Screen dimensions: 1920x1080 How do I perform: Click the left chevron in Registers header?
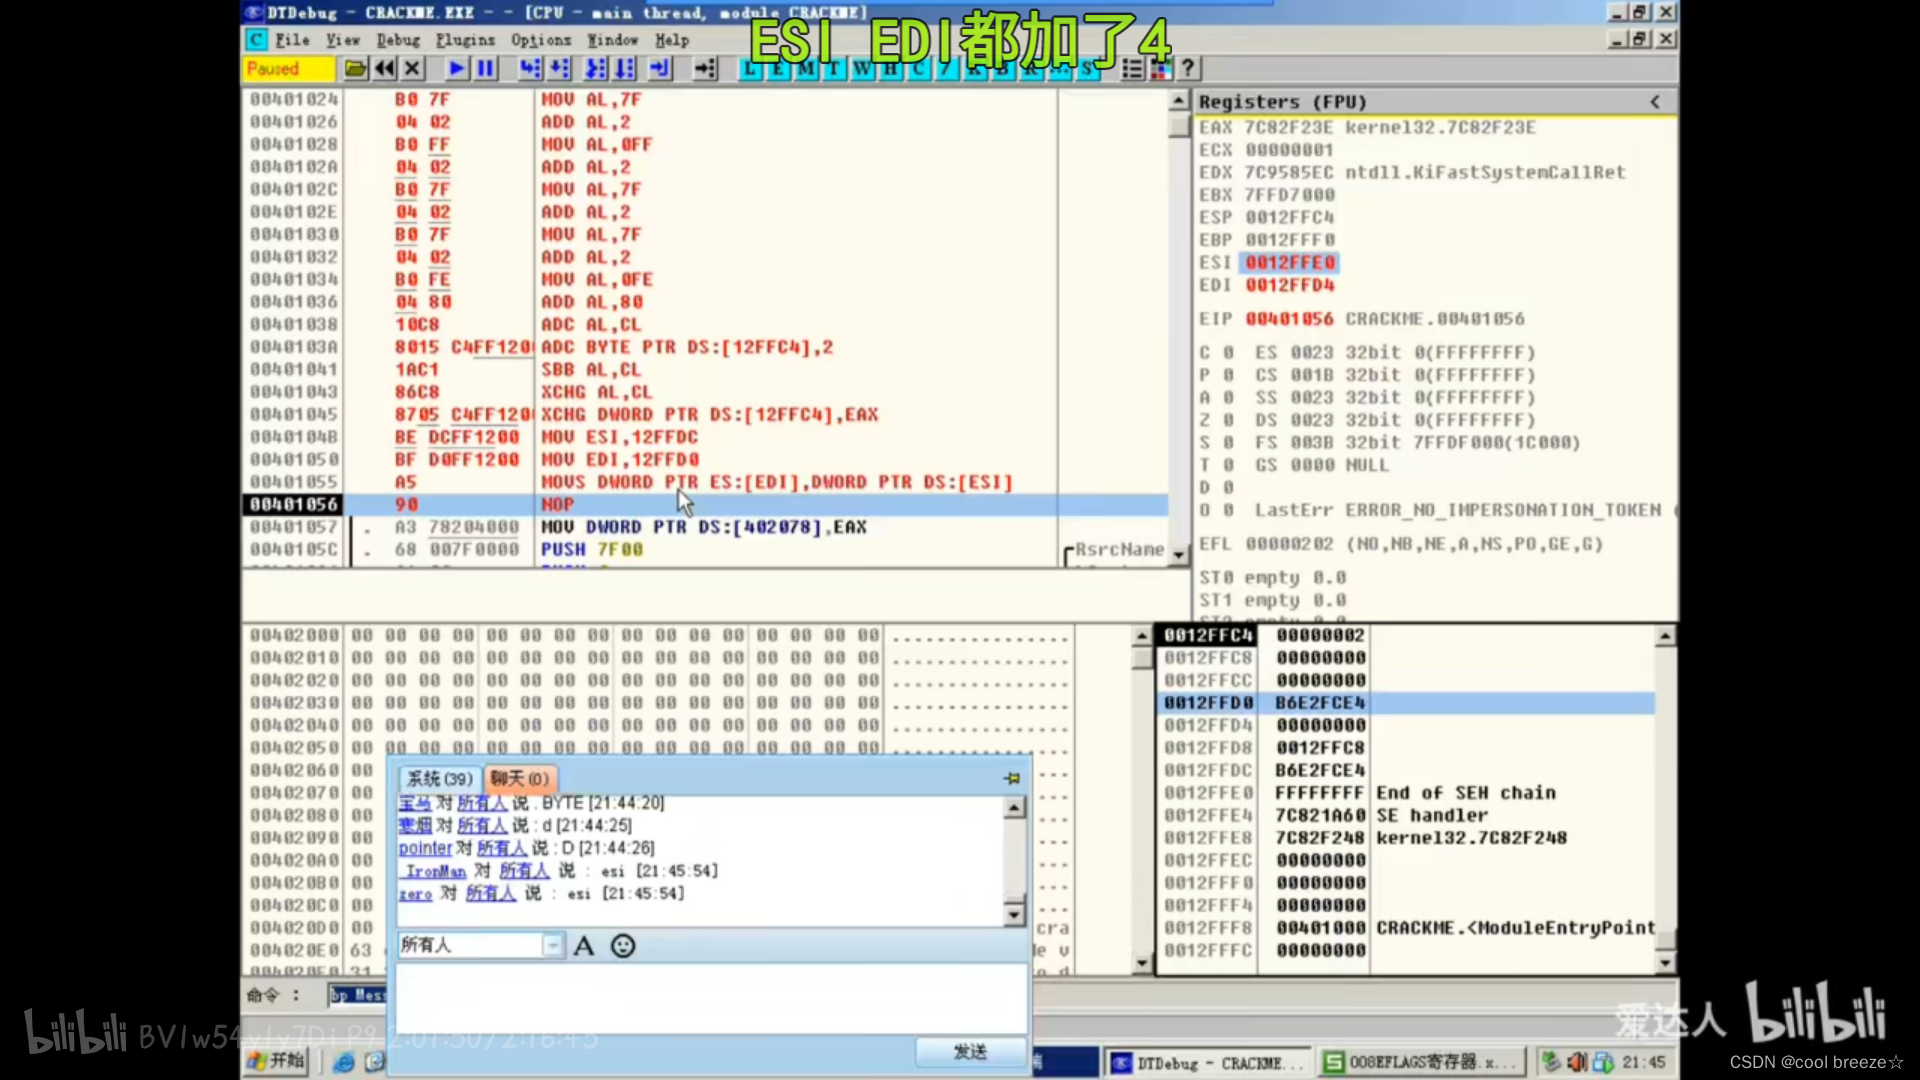[x=1655, y=102]
